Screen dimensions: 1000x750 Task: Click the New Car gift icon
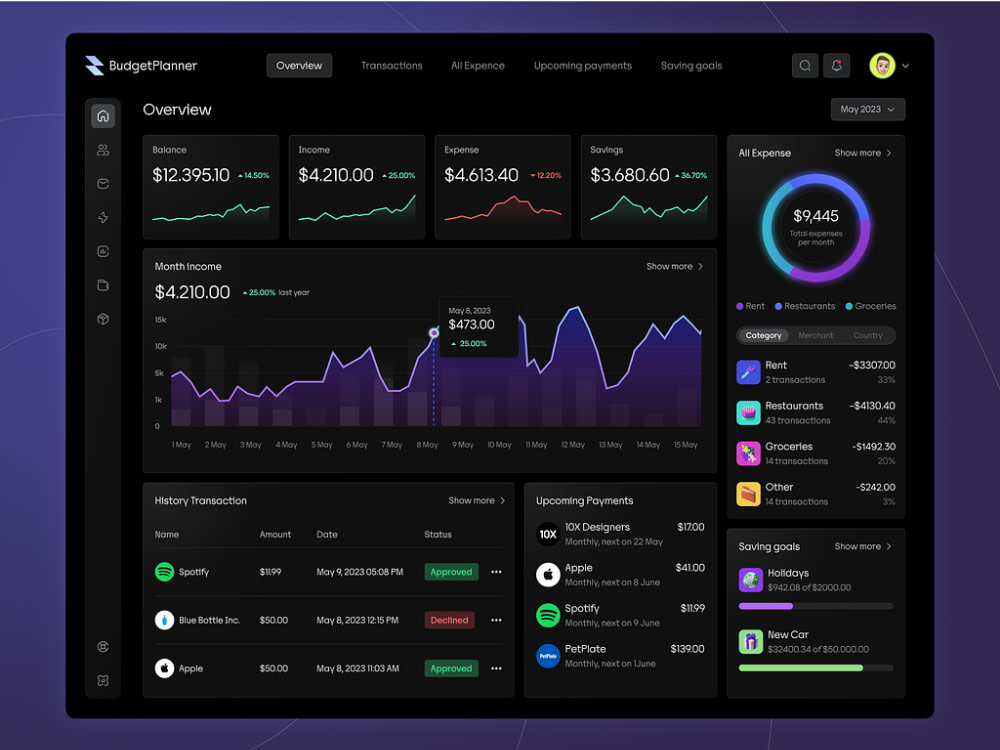click(751, 642)
